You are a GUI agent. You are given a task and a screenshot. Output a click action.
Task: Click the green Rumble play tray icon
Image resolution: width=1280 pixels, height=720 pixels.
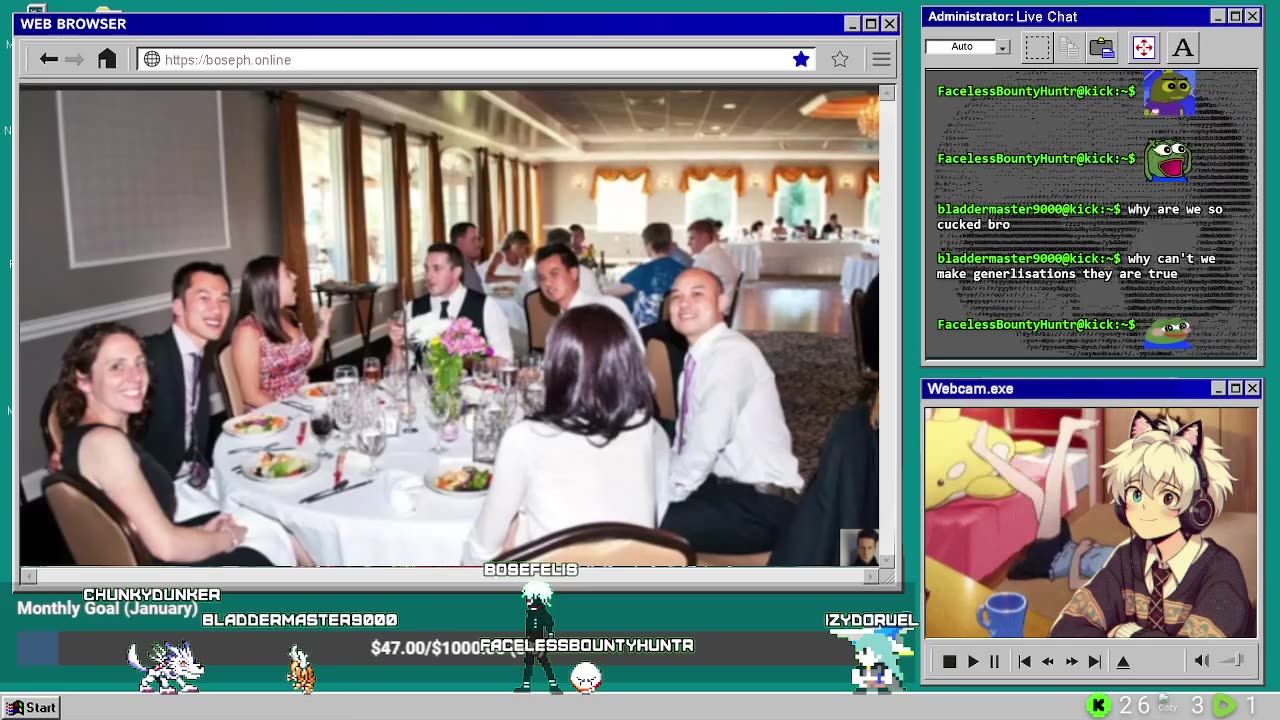tap(1224, 706)
